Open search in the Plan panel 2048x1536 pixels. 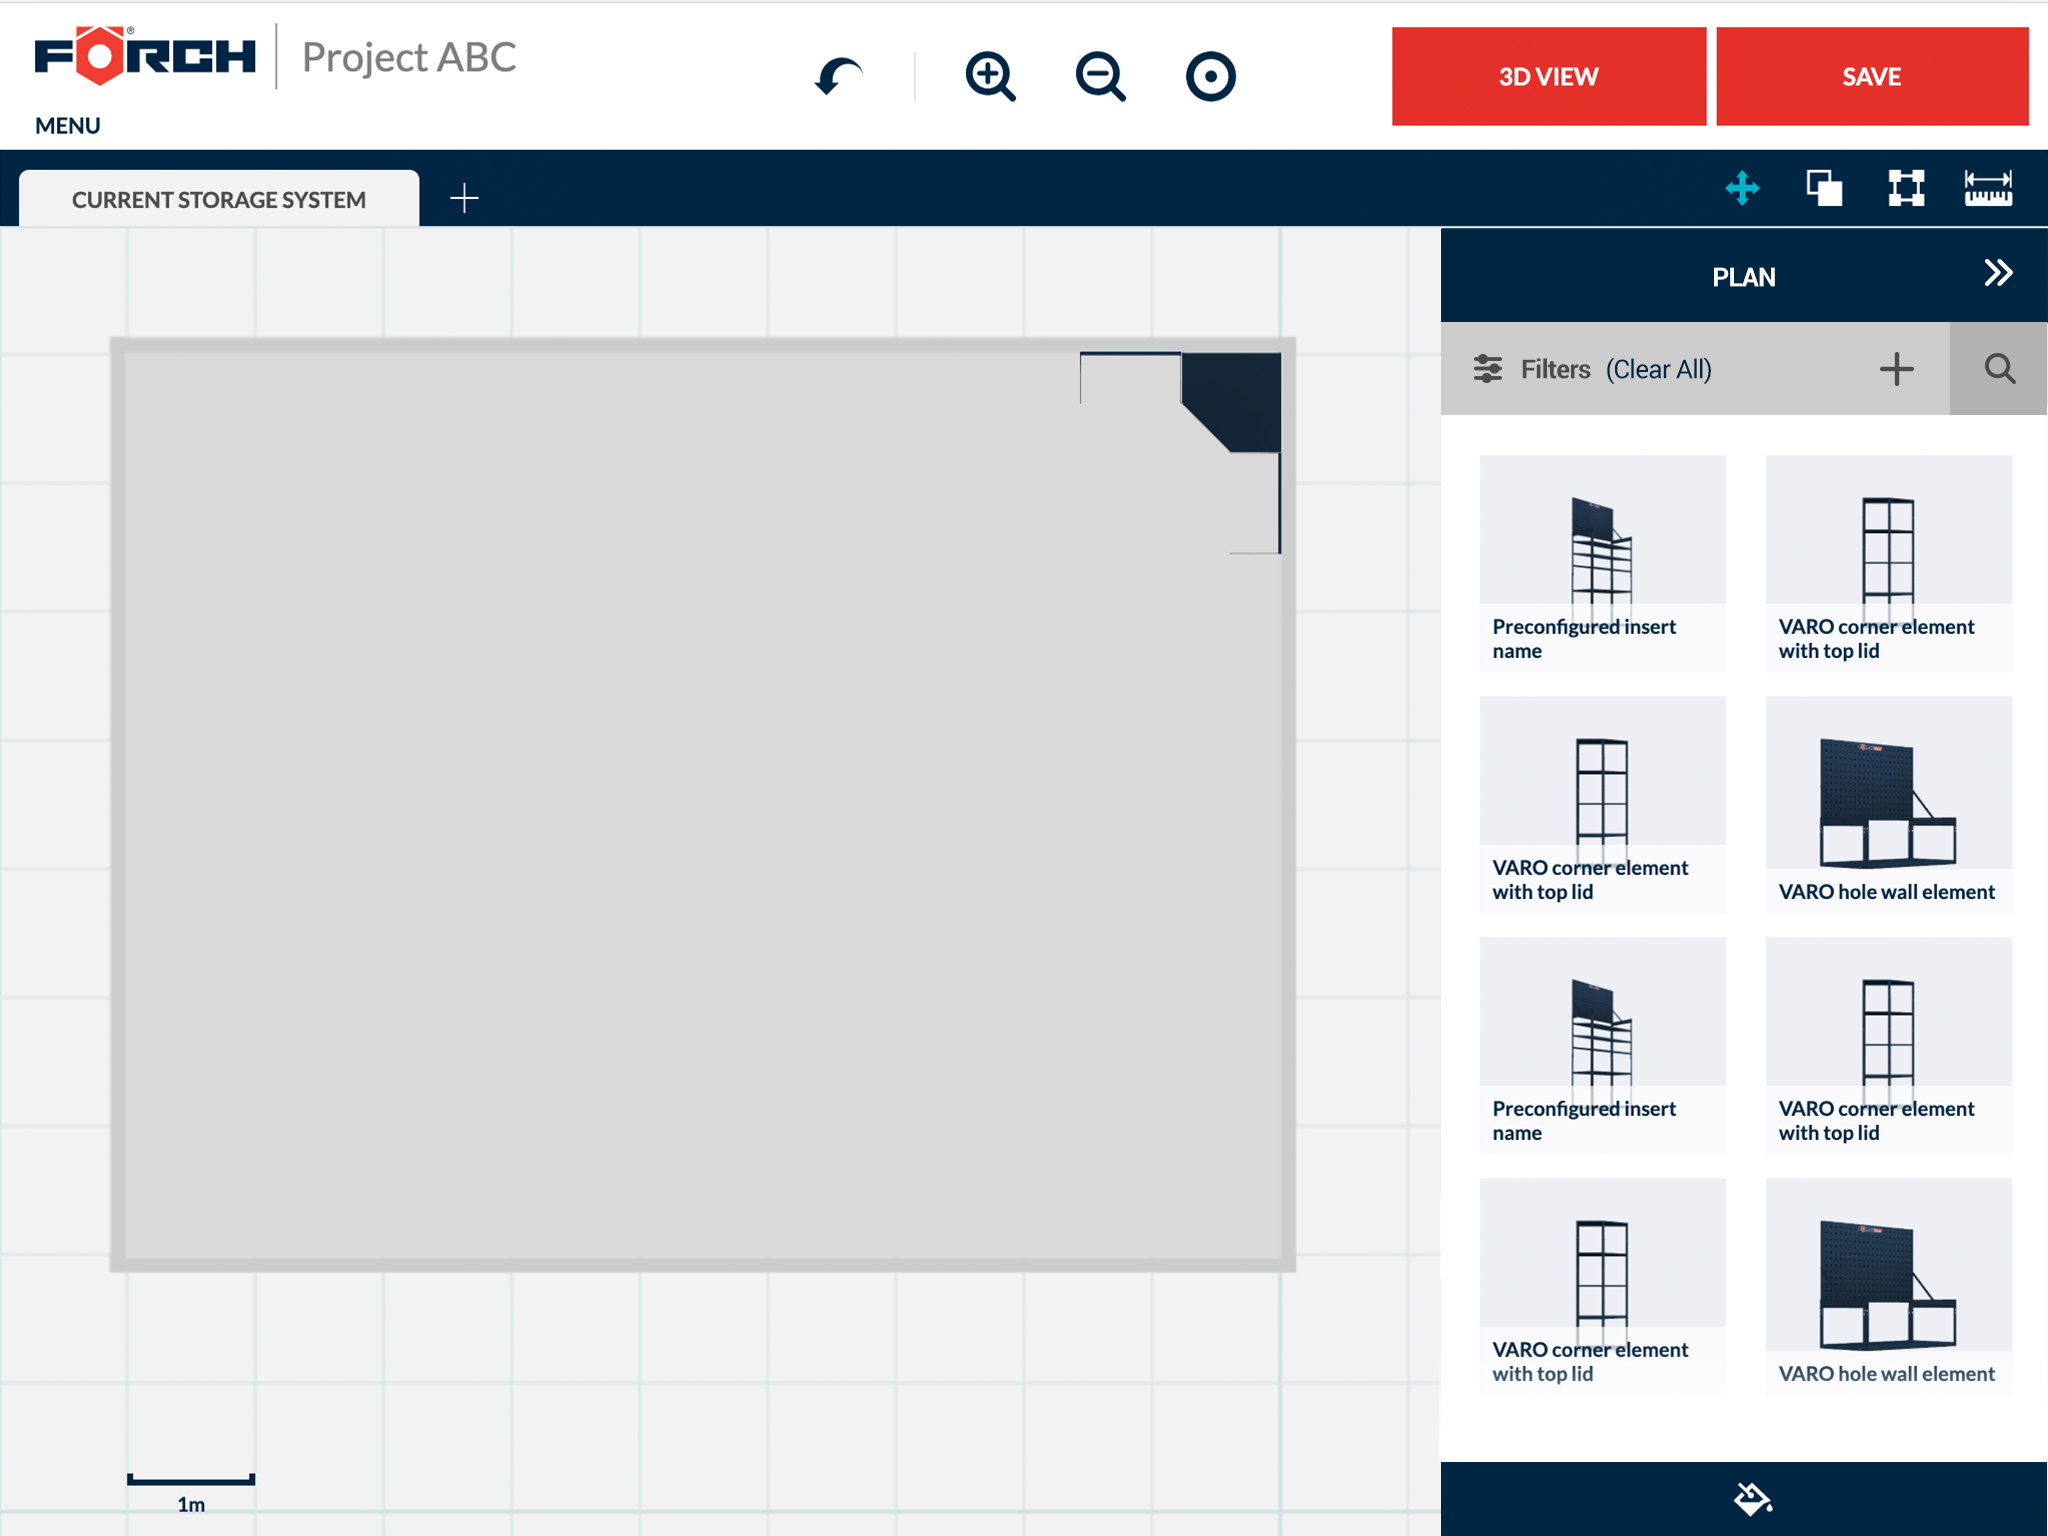[1999, 369]
